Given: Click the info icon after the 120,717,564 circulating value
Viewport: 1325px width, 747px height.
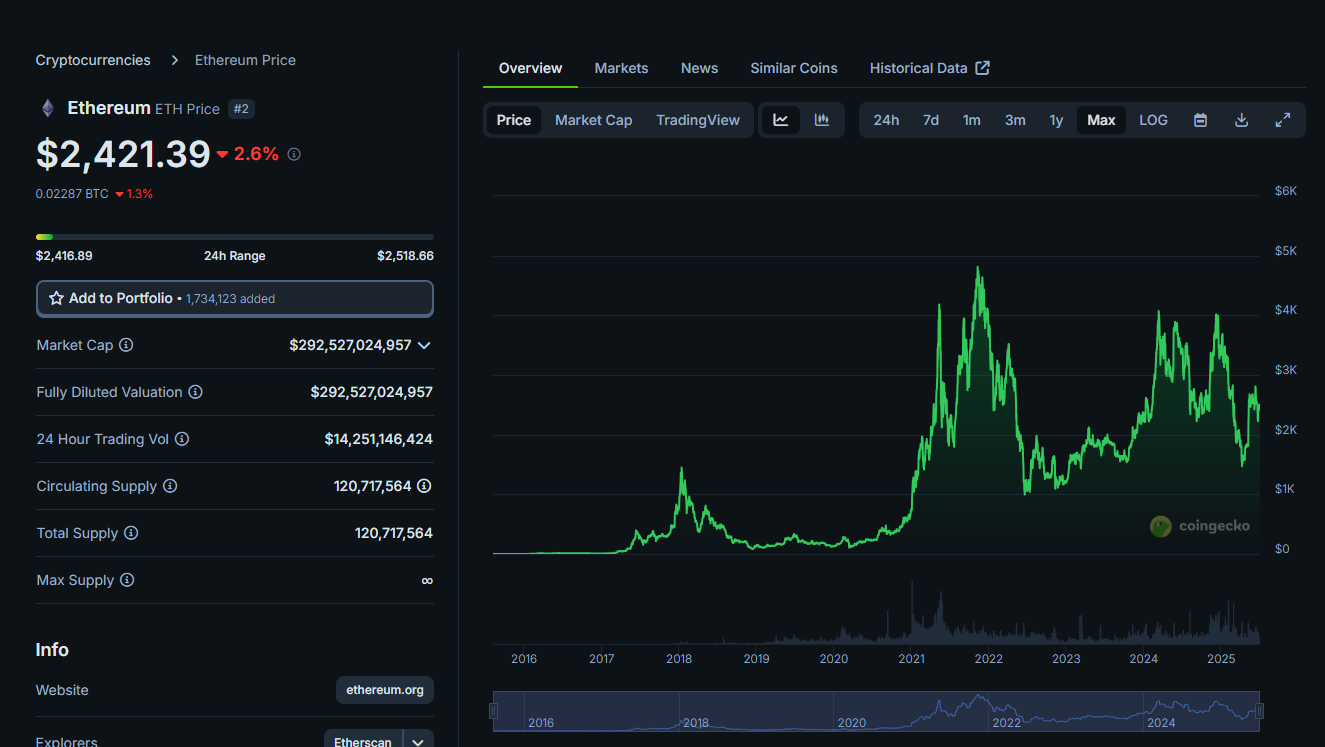Looking at the screenshot, I should (x=424, y=486).
